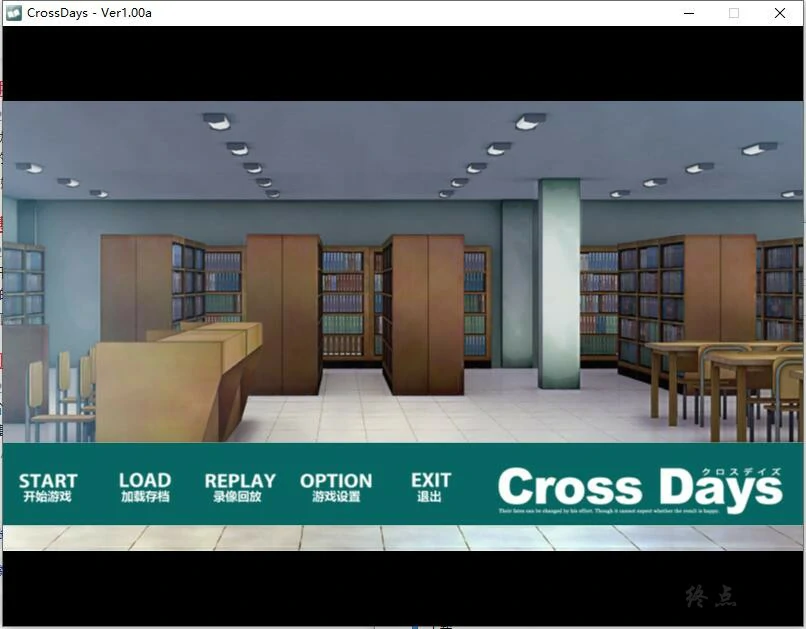This screenshot has width=806, height=629.
Task: Close the CrossDays game window
Action: click(779, 13)
